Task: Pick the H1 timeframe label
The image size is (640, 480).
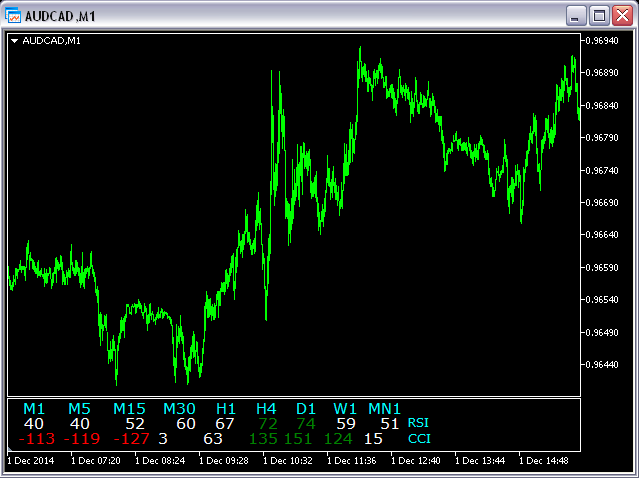Action: [226, 408]
